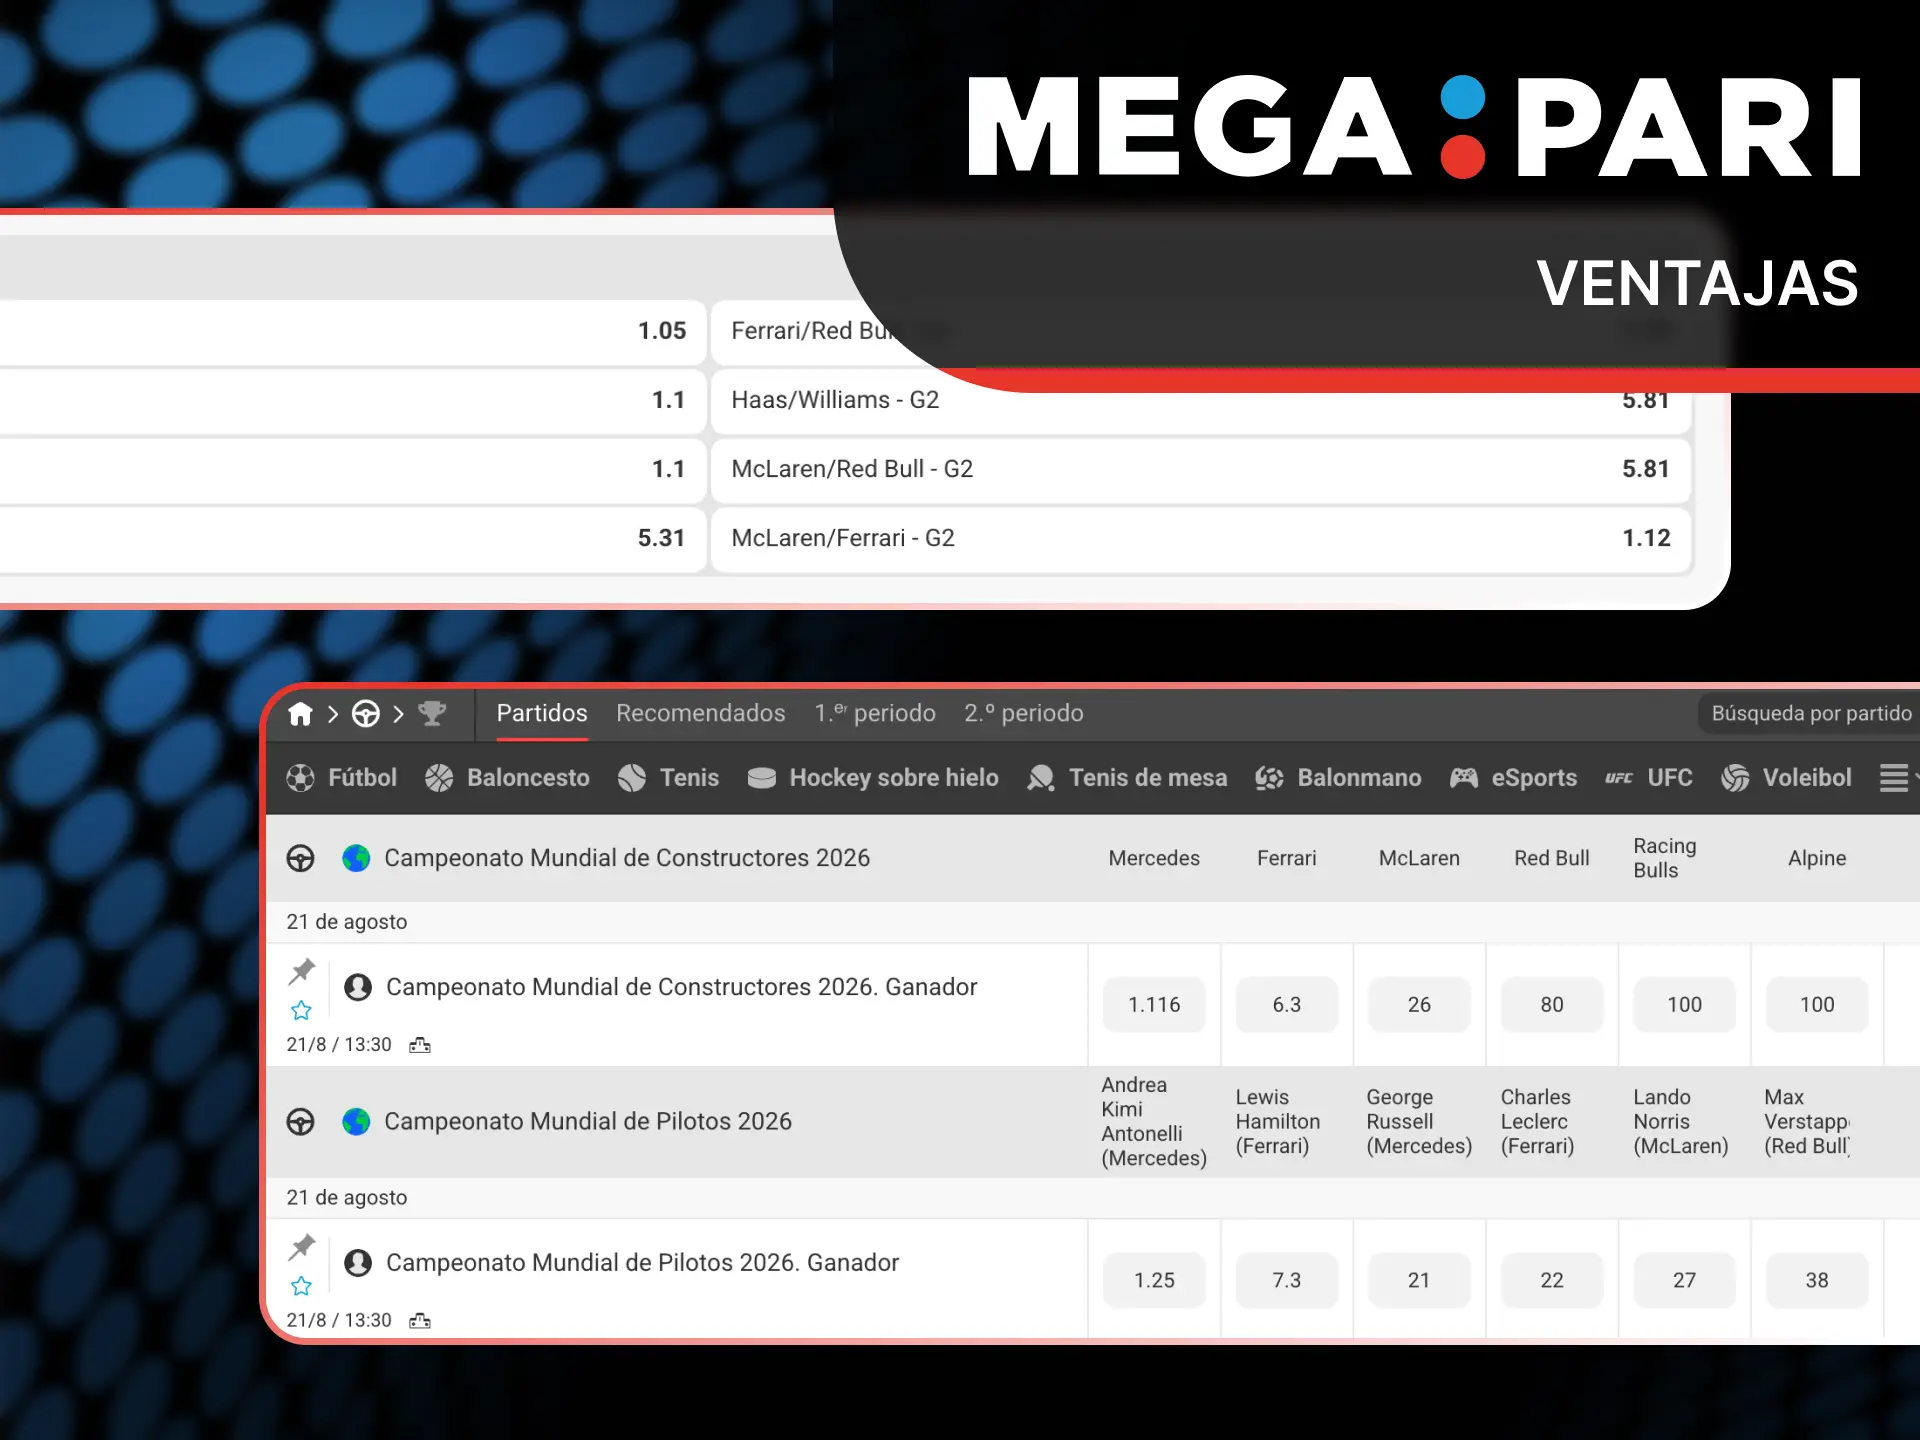1920x1440 pixels.
Task: Open the steering wheel breadcrumb icon
Action: tap(366, 714)
